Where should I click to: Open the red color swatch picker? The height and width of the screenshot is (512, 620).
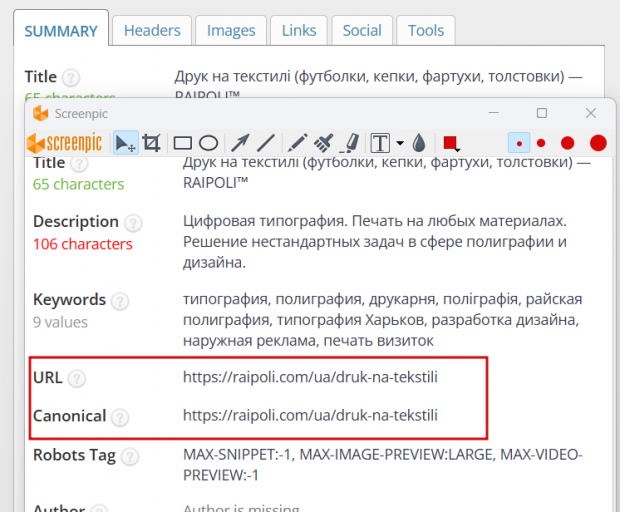(451, 143)
